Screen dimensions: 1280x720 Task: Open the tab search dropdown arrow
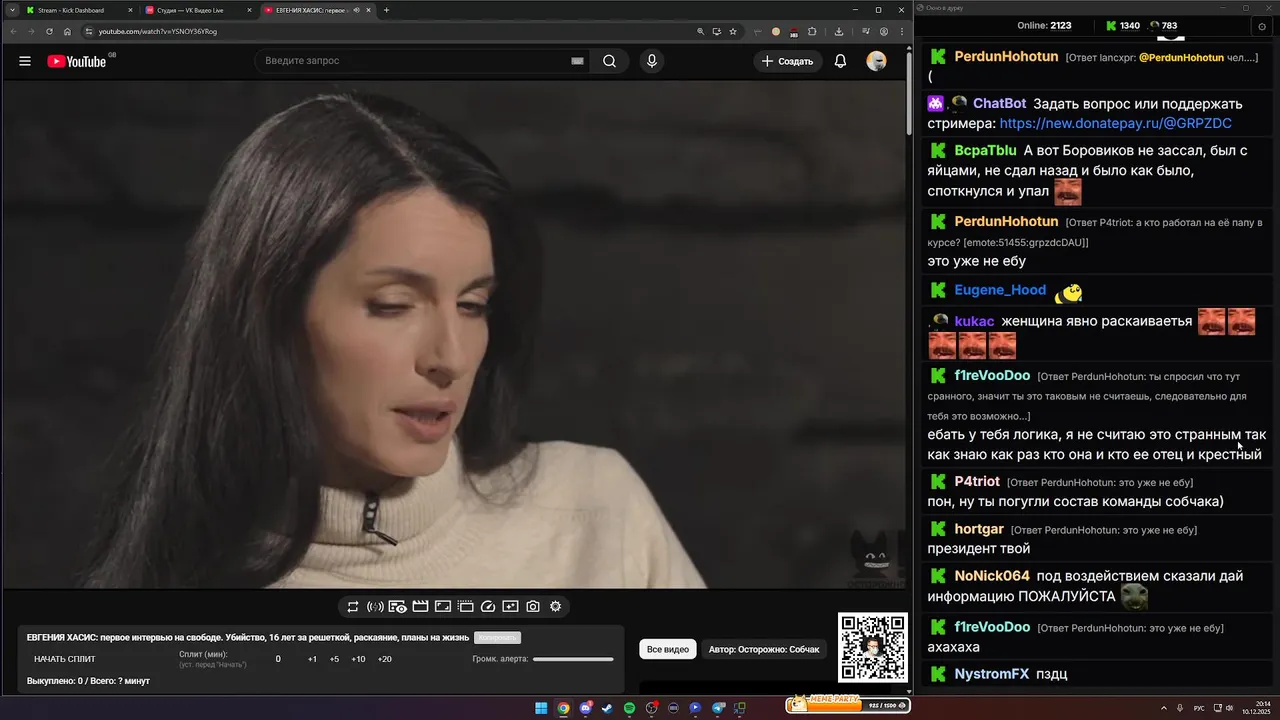(11, 10)
